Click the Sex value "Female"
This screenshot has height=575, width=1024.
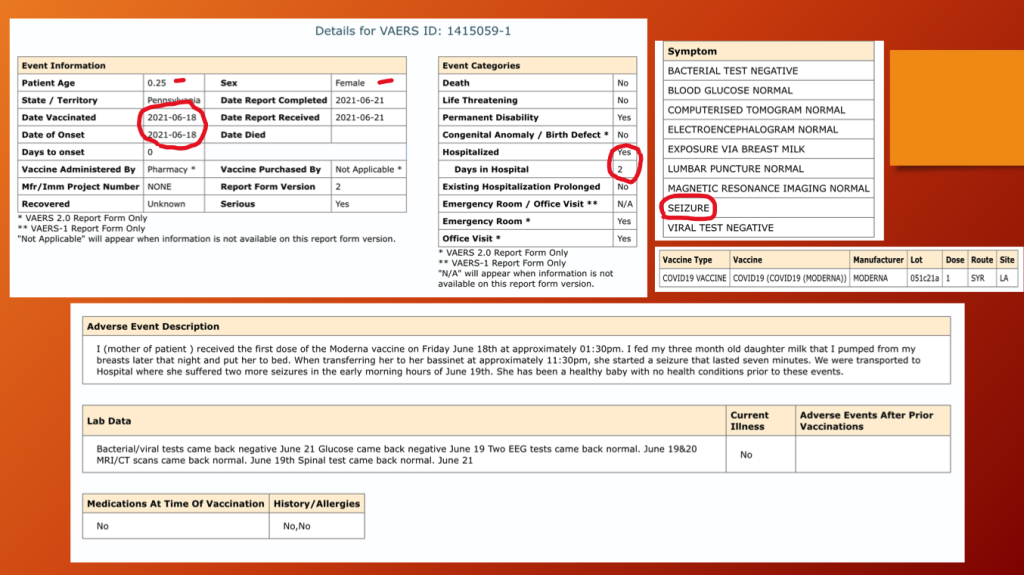[350, 83]
